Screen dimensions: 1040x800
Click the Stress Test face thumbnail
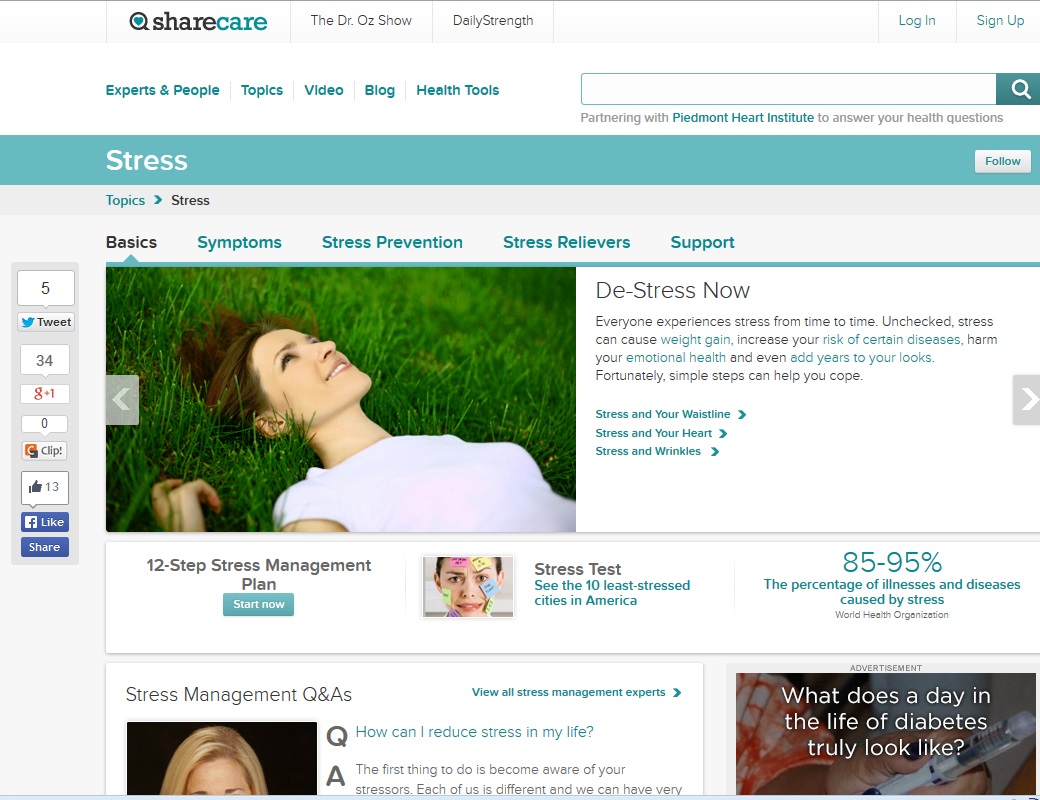coord(468,587)
